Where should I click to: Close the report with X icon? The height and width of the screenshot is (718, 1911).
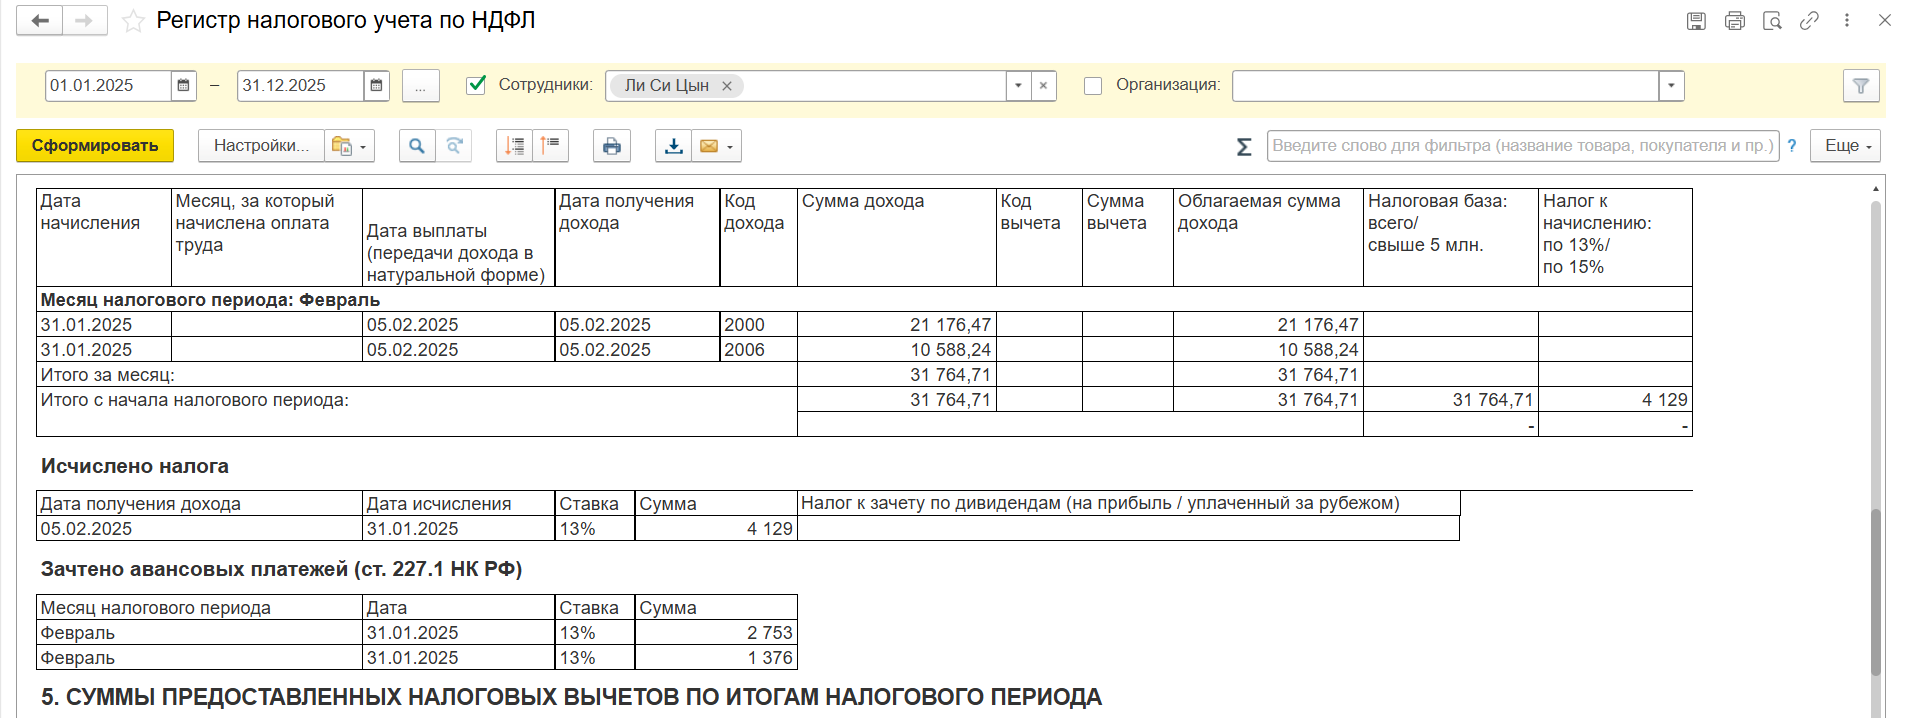(1885, 20)
